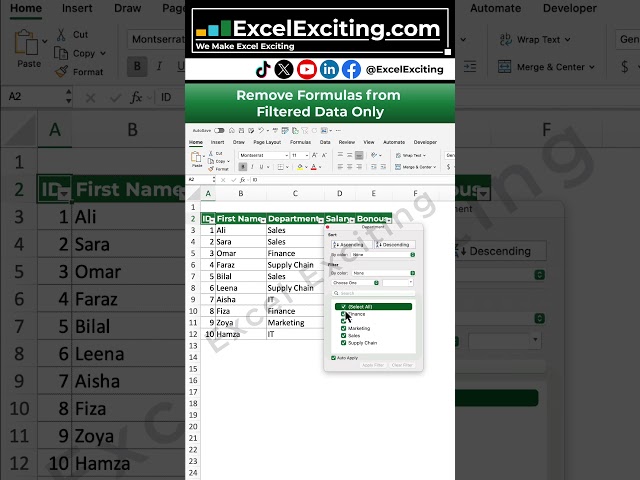
Task: Switch to View tab
Action: (369, 142)
